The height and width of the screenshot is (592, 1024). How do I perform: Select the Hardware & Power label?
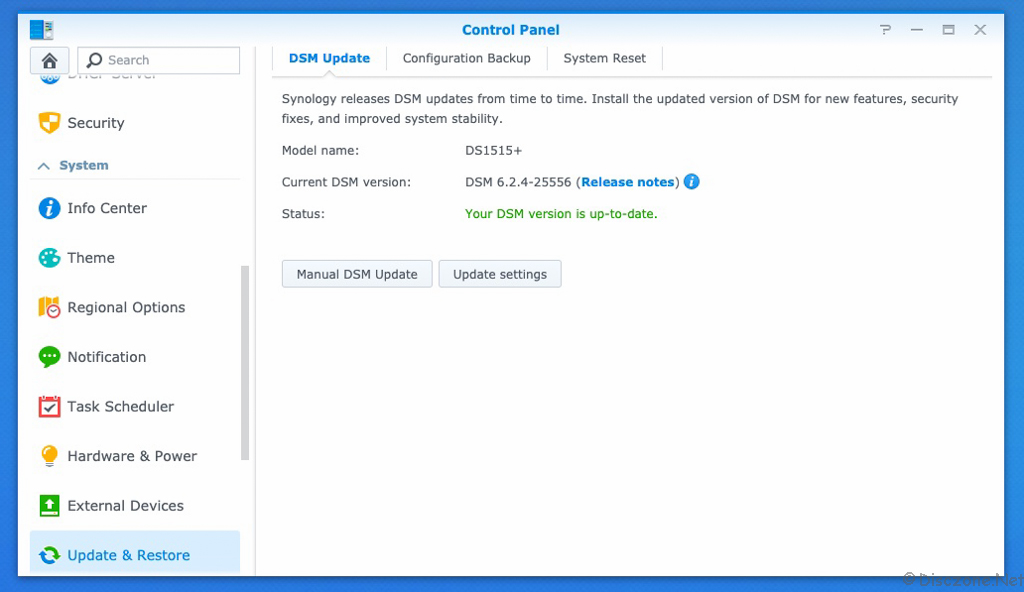point(132,456)
